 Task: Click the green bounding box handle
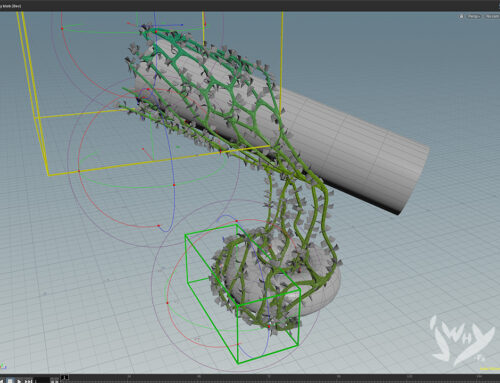[243, 294]
